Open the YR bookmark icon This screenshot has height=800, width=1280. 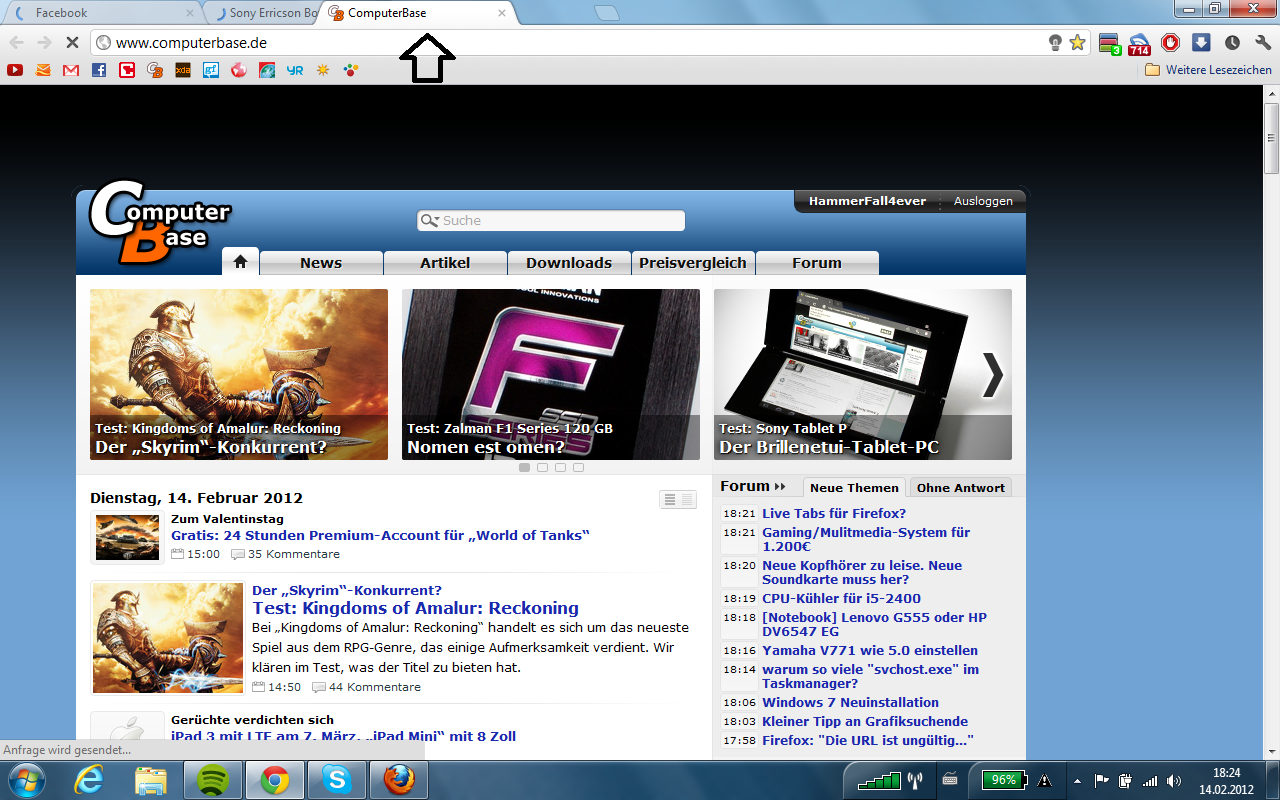294,70
